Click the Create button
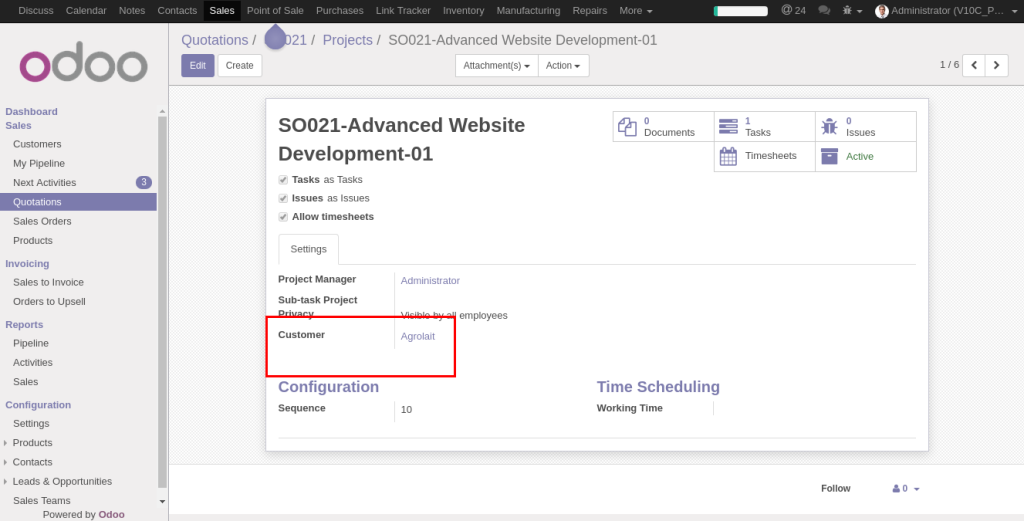The height and width of the screenshot is (521, 1024). click(x=240, y=65)
